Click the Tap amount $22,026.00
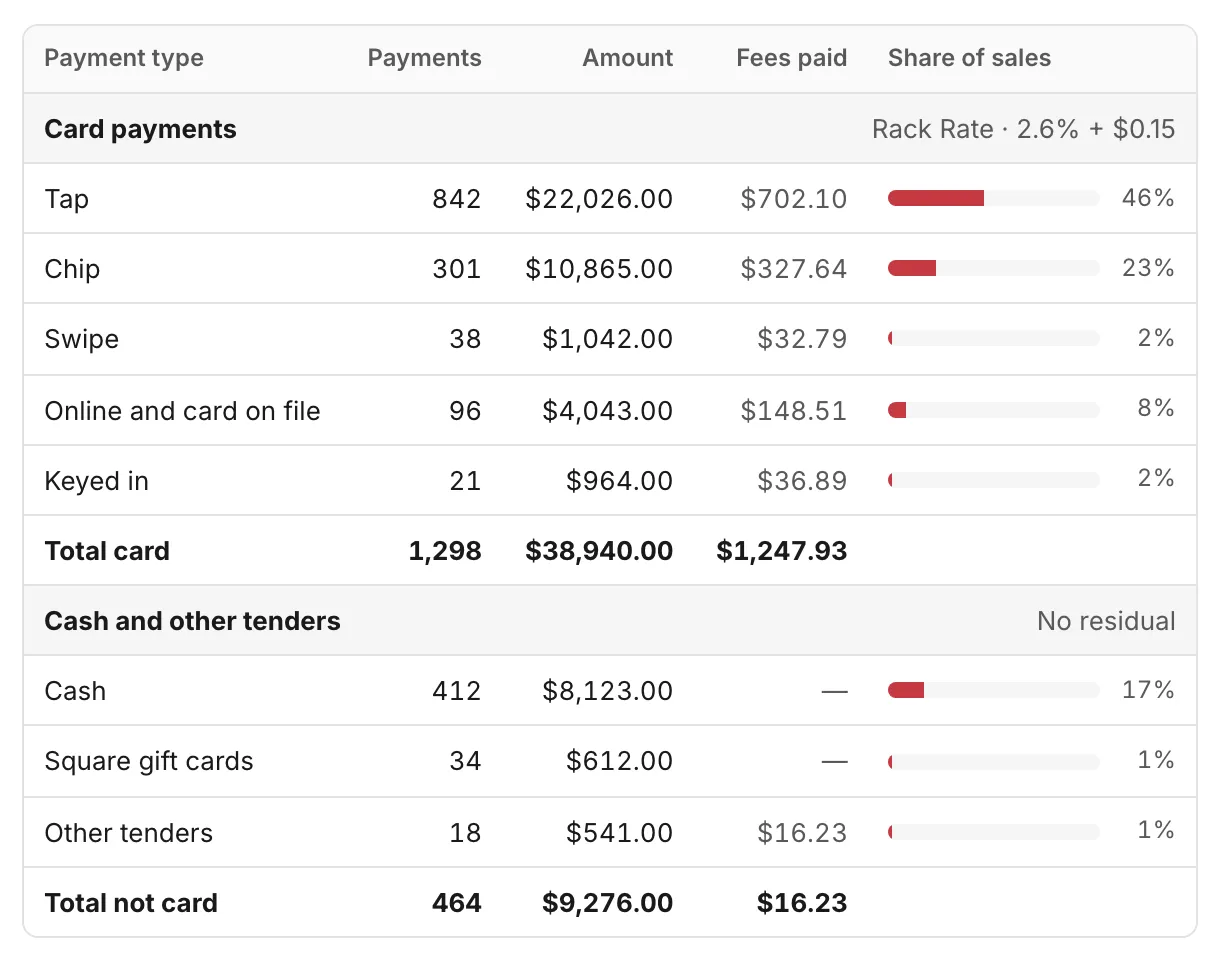This screenshot has height=960, width=1220. pos(599,199)
